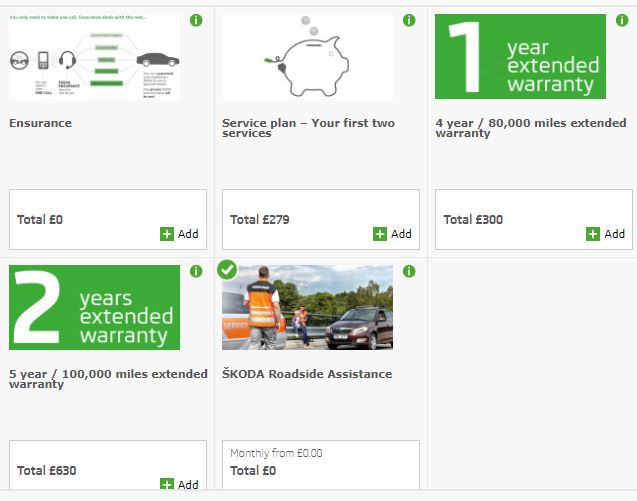Open 4 year / 80,000 miles extended warranty title

click(x=531, y=128)
